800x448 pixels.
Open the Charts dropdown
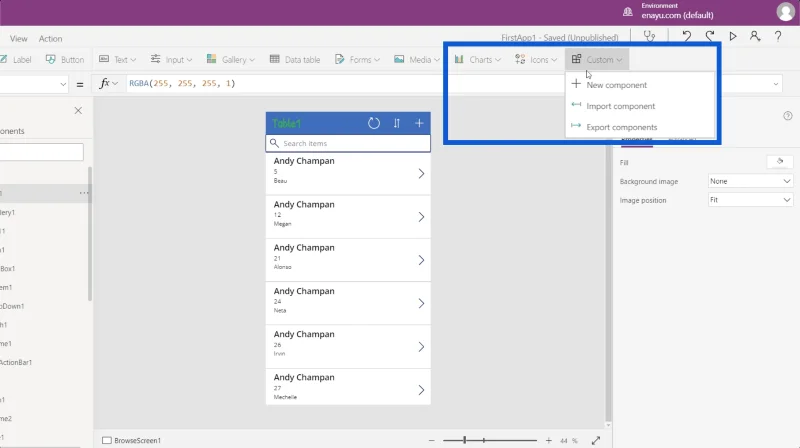tap(478, 60)
